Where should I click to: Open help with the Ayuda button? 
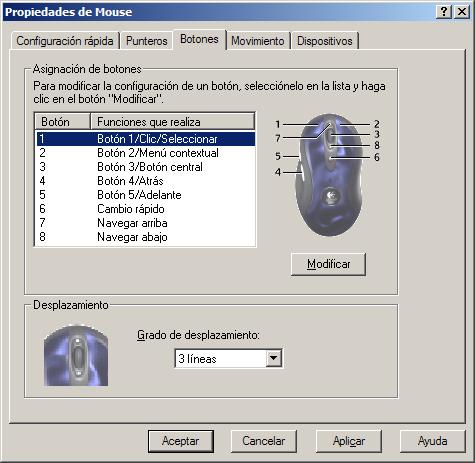(x=432, y=441)
